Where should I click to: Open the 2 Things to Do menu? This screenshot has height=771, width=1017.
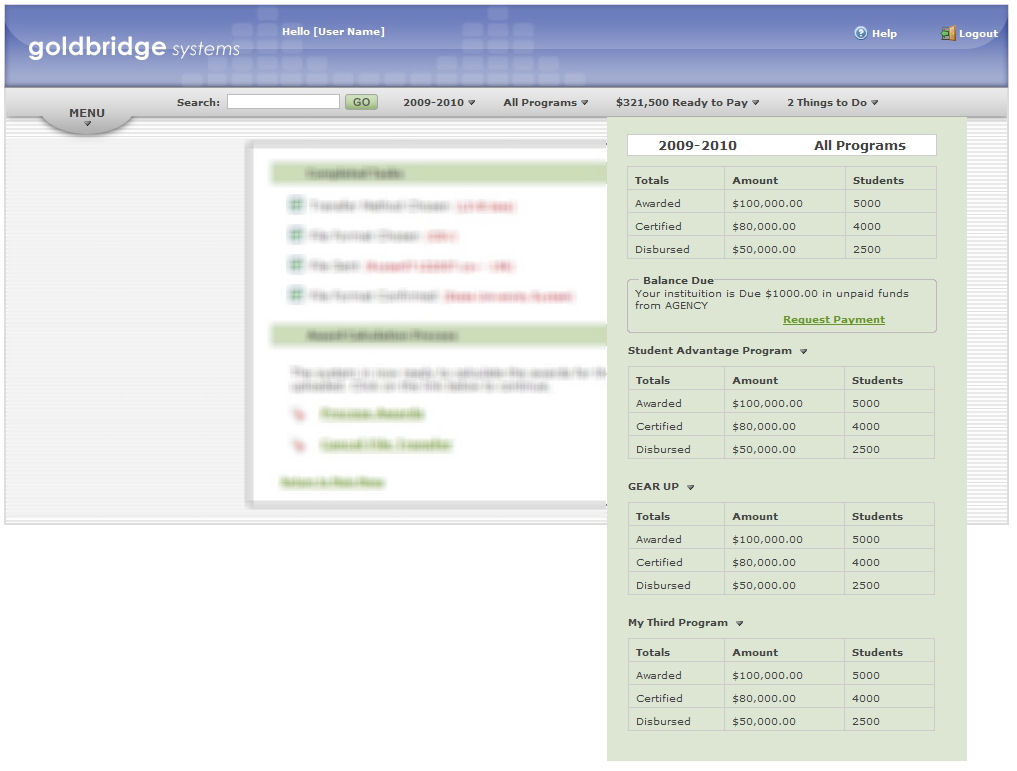tap(832, 102)
